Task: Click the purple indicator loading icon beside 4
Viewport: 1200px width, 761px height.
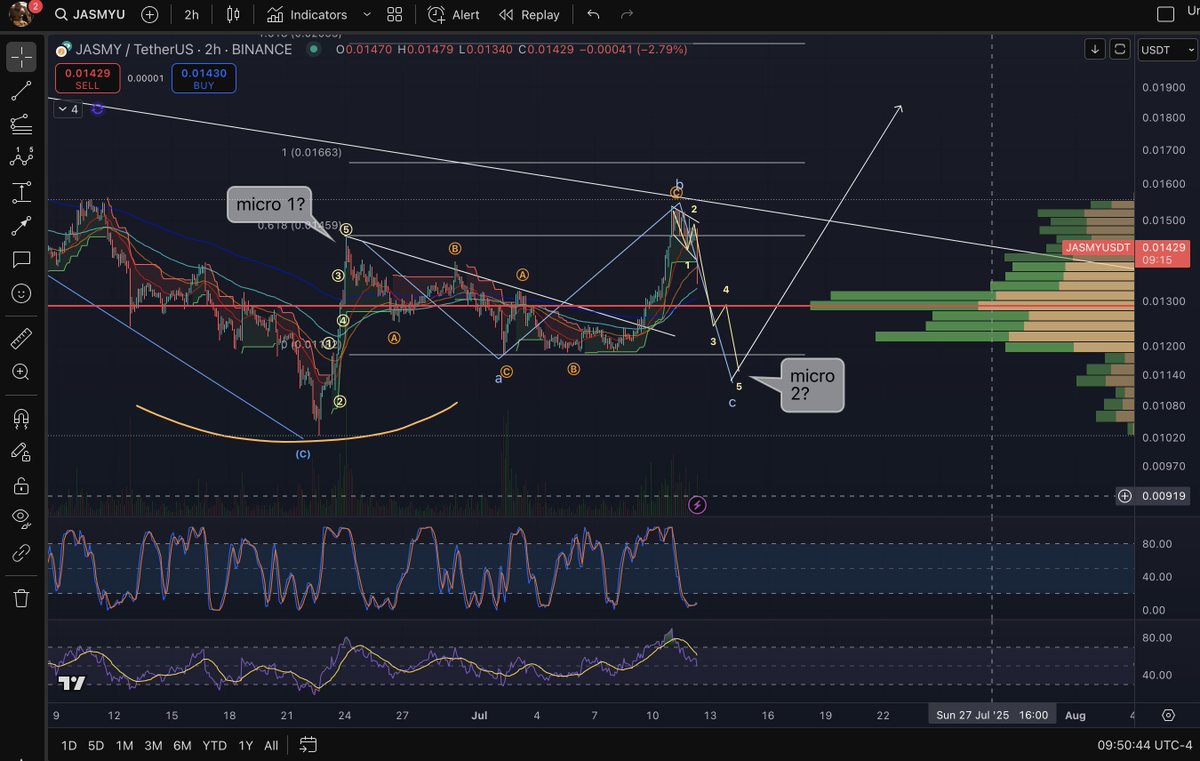Action: click(x=97, y=109)
